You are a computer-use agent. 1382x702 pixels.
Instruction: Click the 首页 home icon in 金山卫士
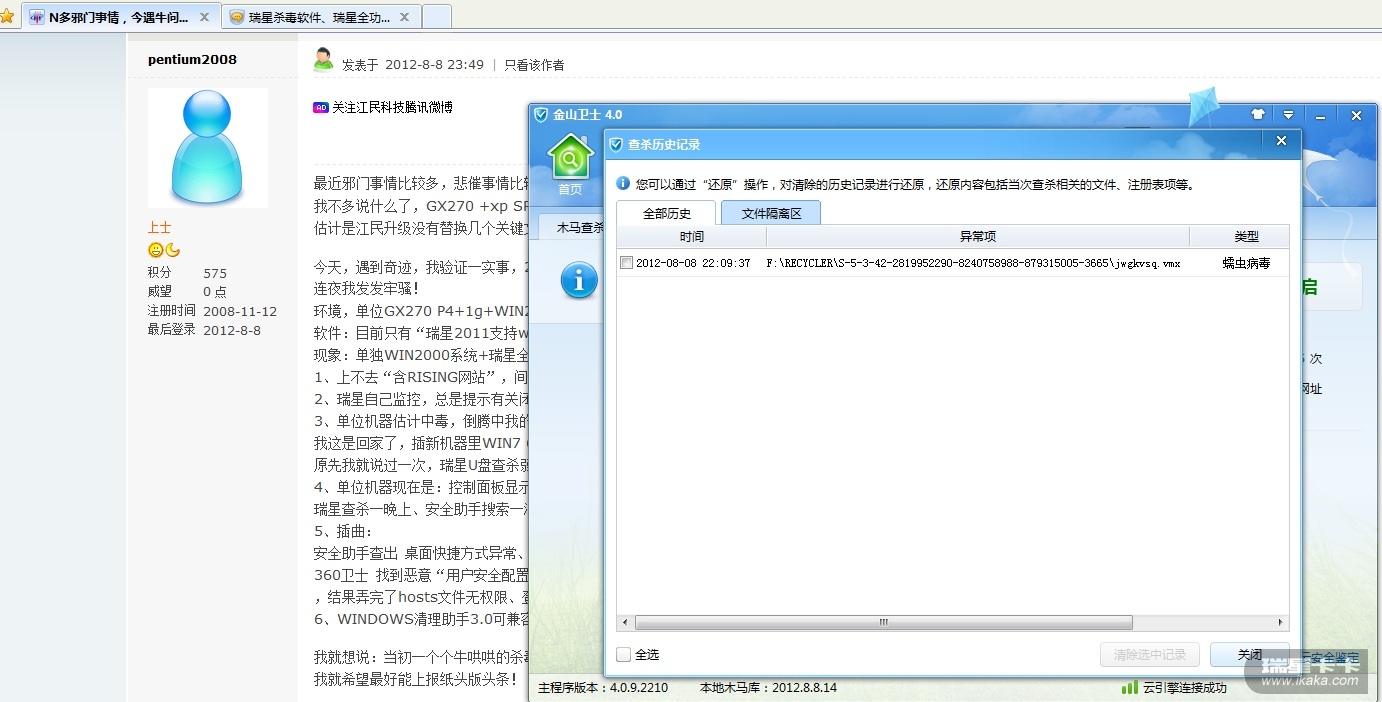[571, 165]
